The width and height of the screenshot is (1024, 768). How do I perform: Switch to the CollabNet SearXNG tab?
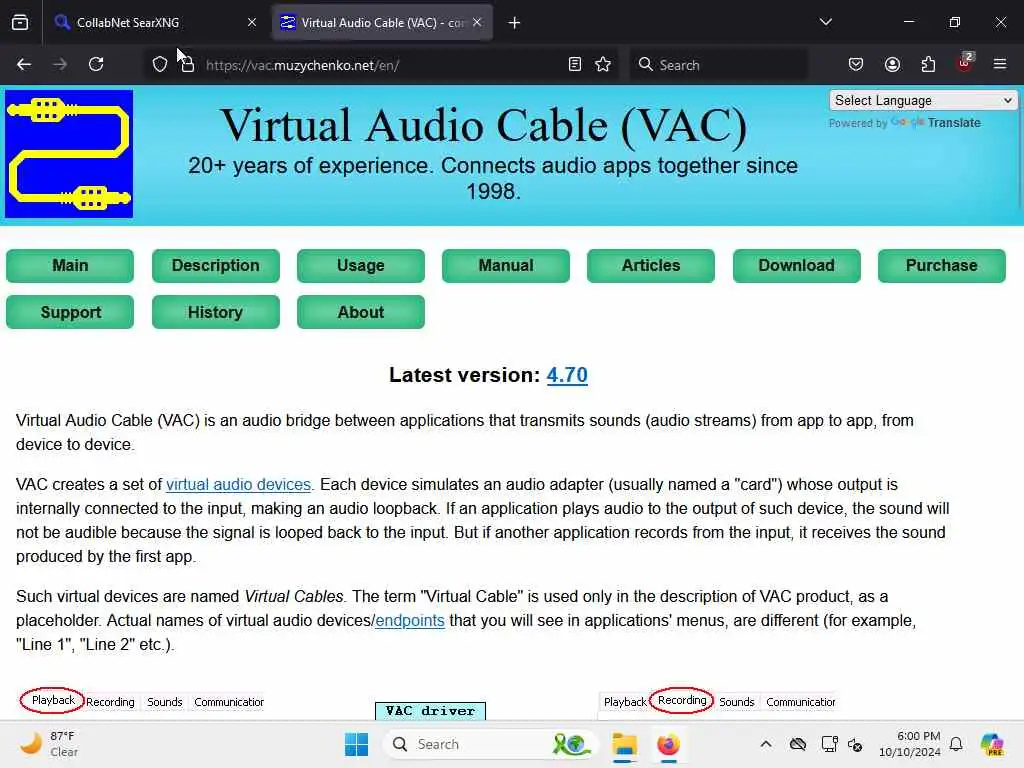pyautogui.click(x=155, y=22)
